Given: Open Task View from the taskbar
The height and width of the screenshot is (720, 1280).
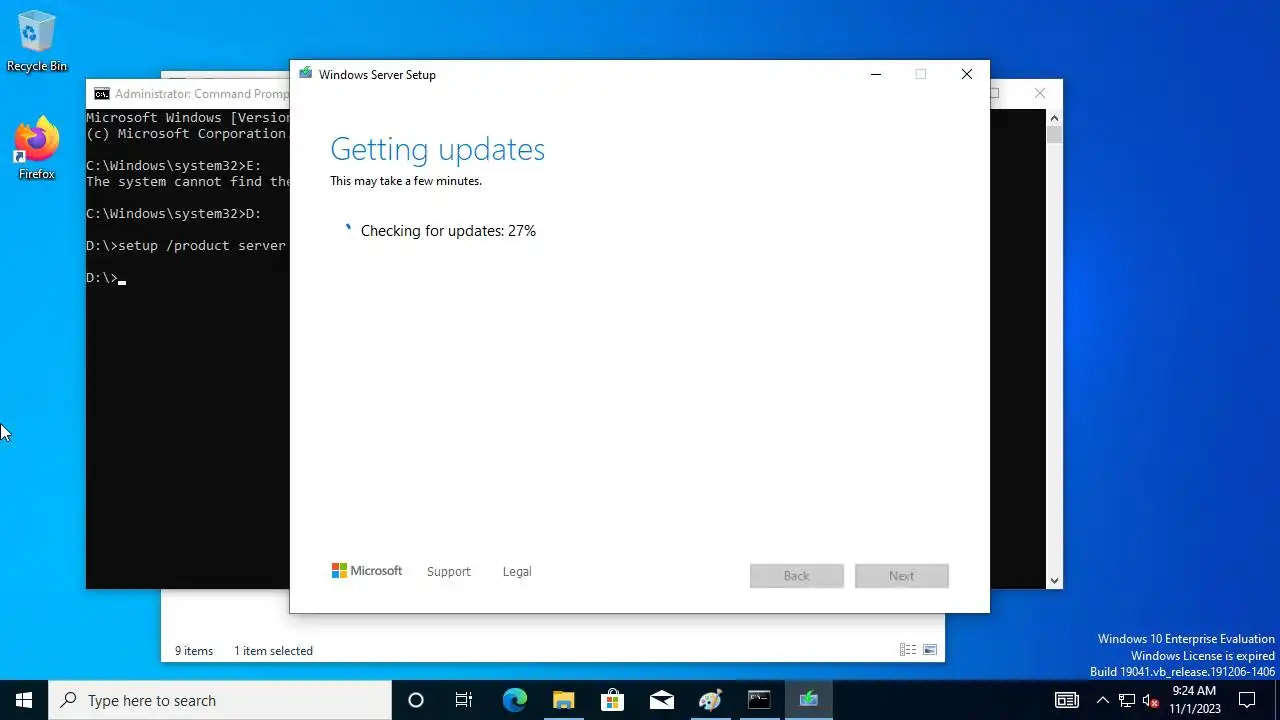Looking at the screenshot, I should coord(464,700).
